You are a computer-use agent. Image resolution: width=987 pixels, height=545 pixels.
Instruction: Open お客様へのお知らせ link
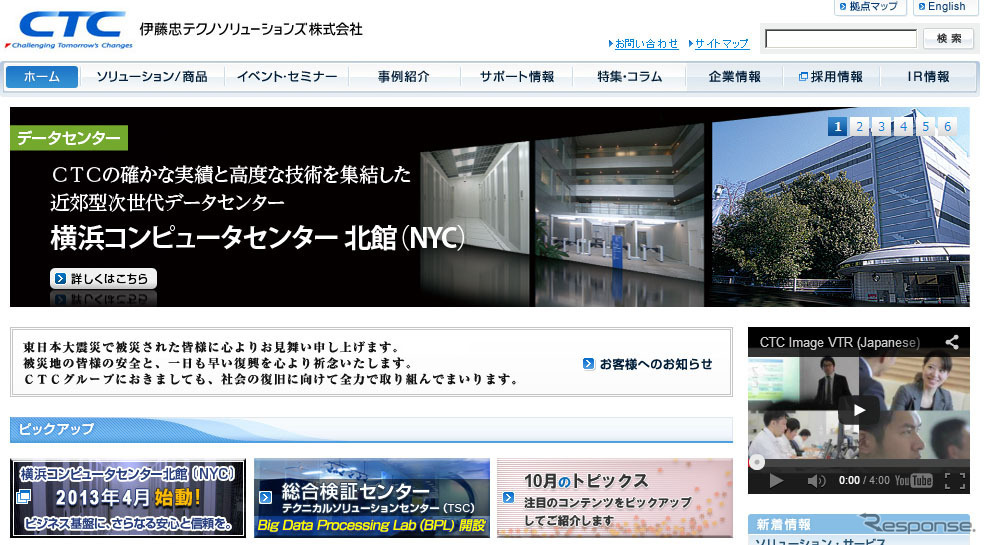655,364
